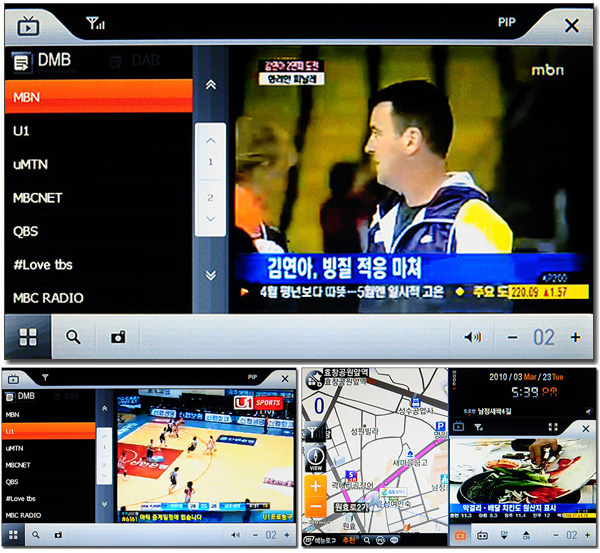Image resolution: width=600 pixels, height=553 pixels.
Task: Capture screenshot with camera icon, large screen
Action: (118, 337)
